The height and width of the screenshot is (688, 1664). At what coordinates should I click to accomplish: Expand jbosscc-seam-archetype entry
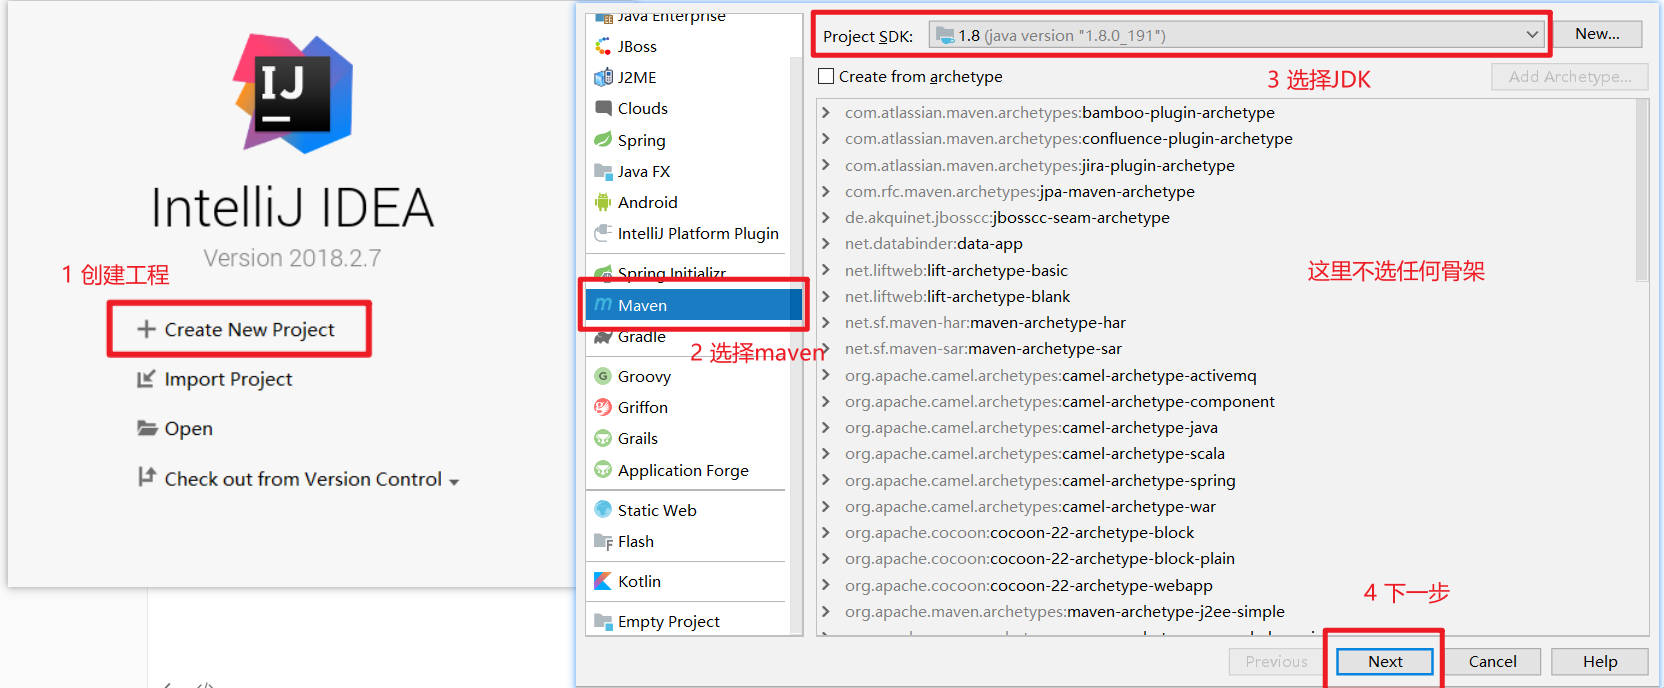click(x=826, y=217)
